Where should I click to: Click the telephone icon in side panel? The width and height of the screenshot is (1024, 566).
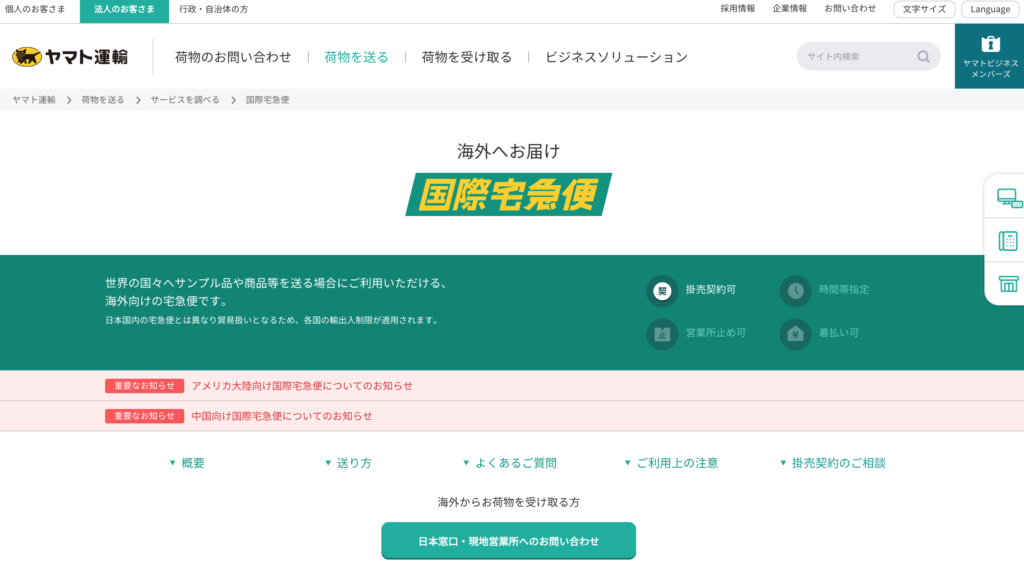coord(1008,241)
